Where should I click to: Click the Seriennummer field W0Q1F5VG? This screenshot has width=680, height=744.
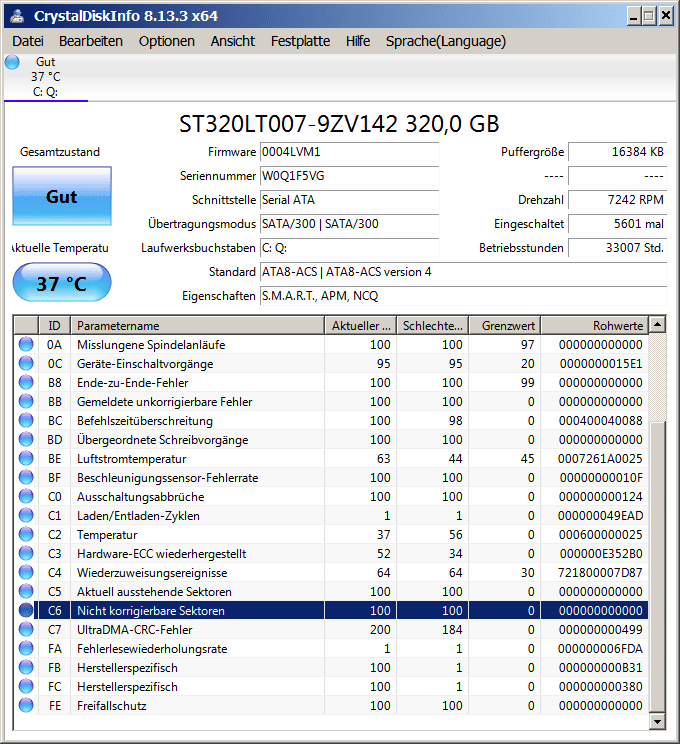tap(349, 176)
